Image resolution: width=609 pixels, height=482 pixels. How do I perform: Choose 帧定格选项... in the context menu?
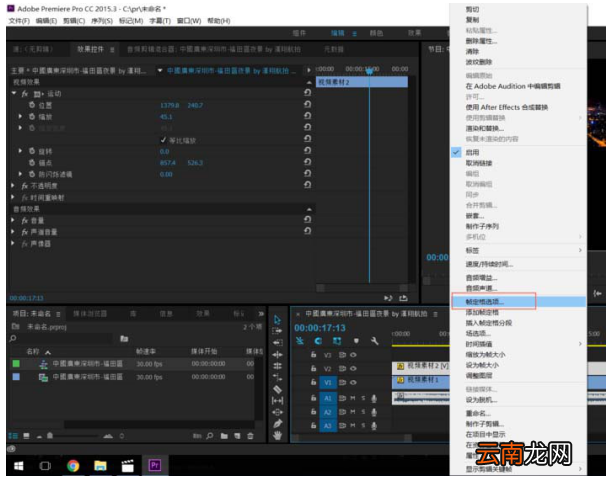click(519, 301)
